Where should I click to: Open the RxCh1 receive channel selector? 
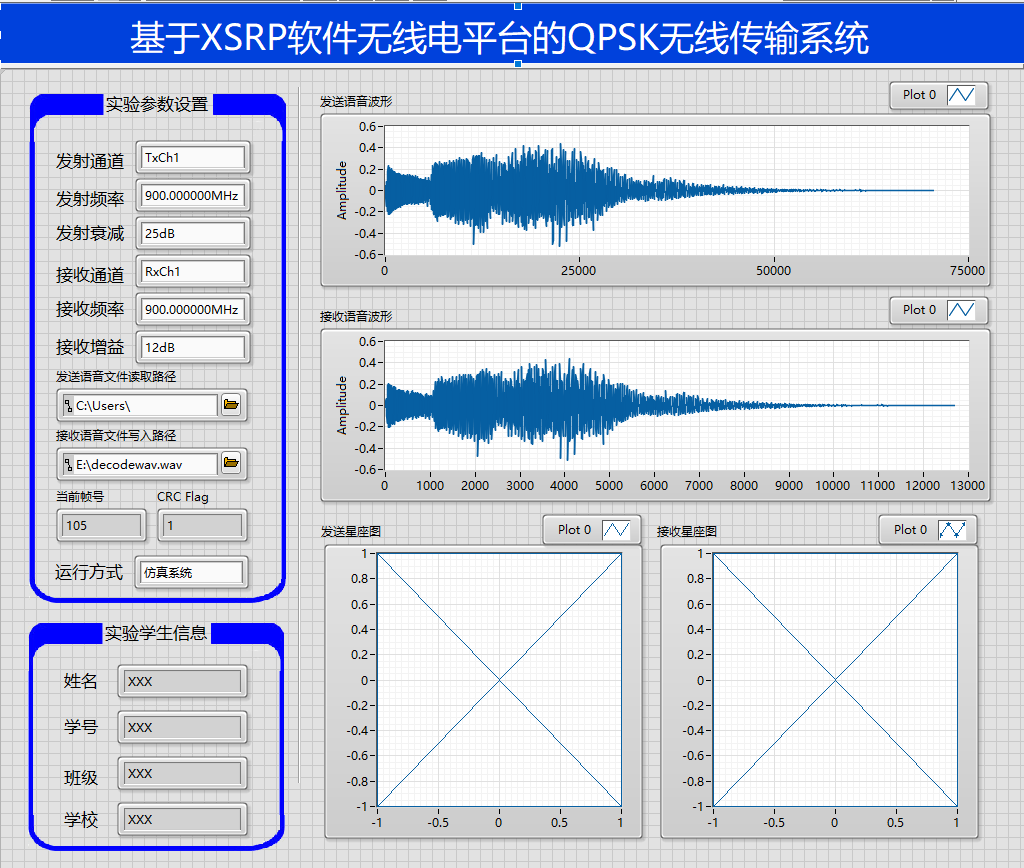coord(193,272)
